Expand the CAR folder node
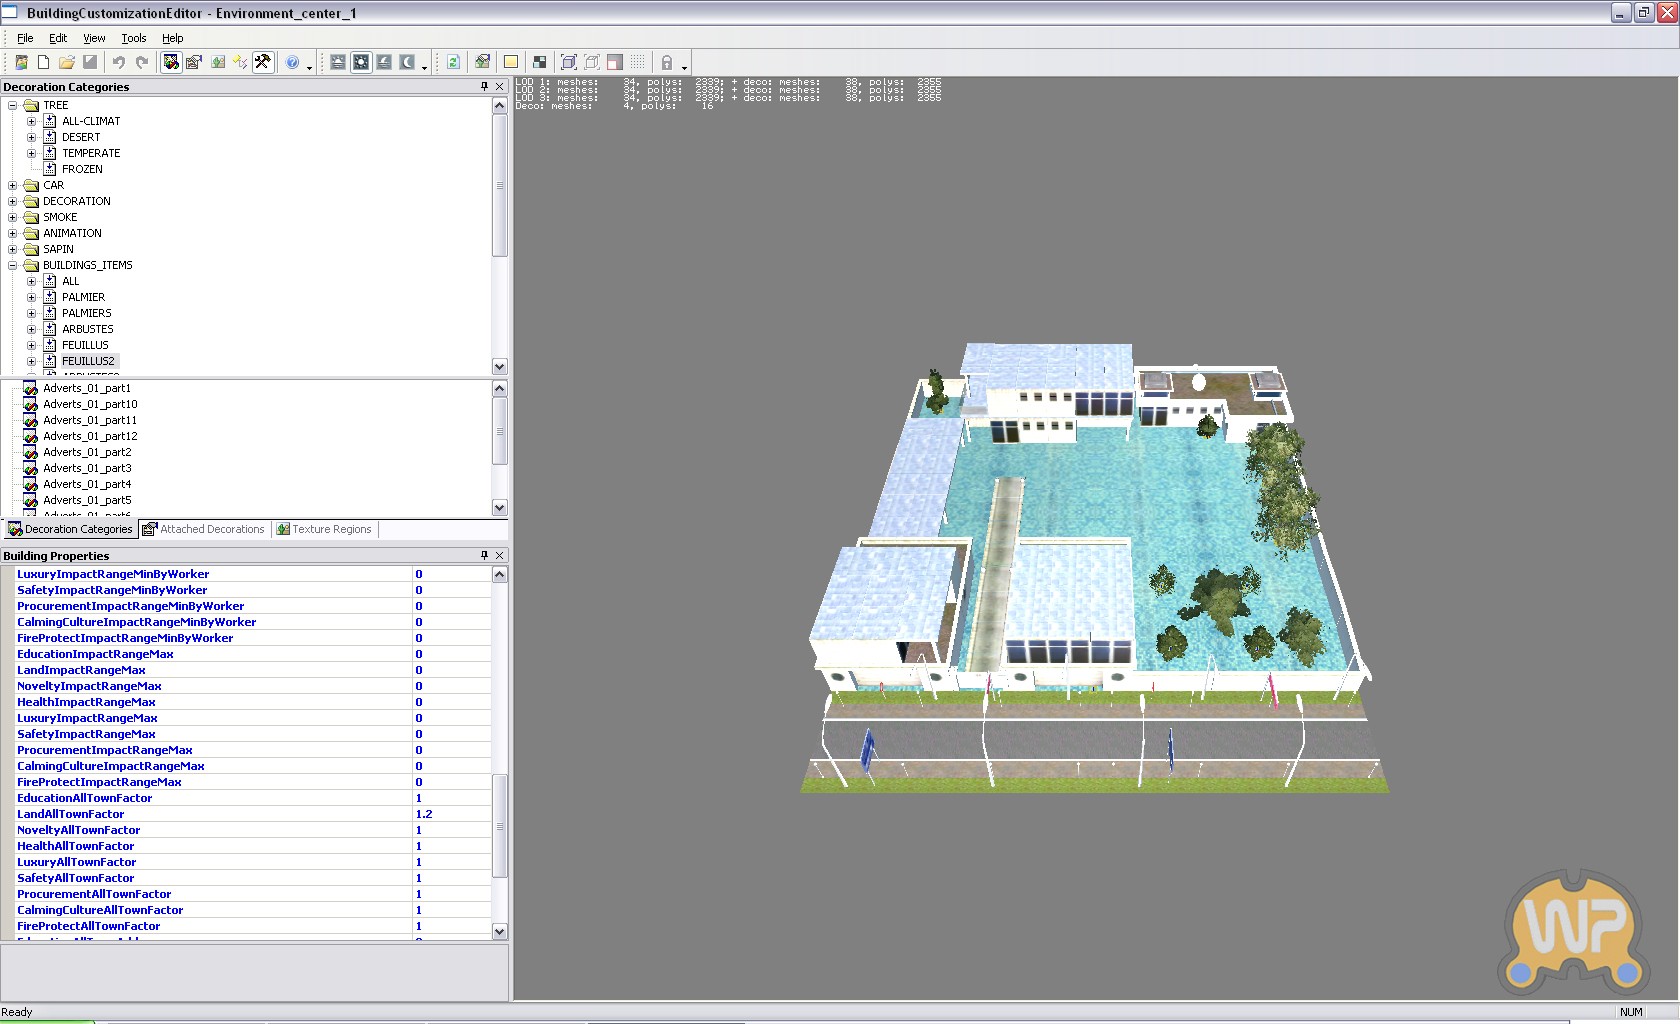This screenshot has width=1680, height=1024. tap(13, 185)
